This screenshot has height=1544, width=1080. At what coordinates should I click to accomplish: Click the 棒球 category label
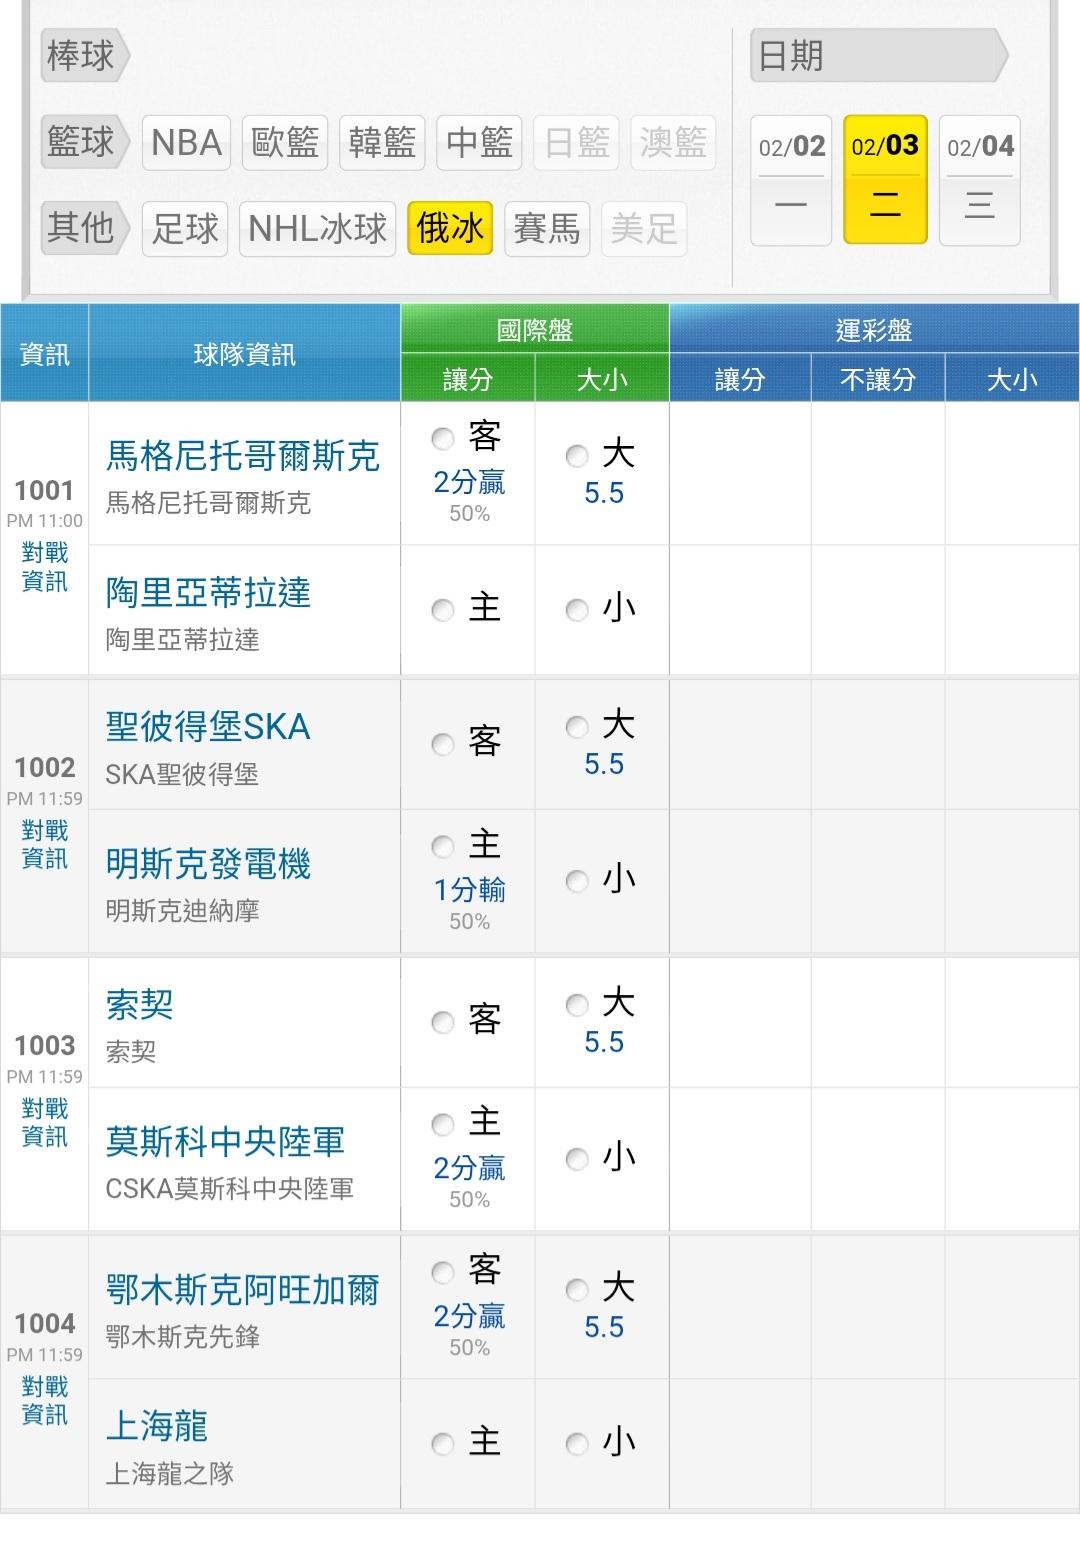(80, 55)
